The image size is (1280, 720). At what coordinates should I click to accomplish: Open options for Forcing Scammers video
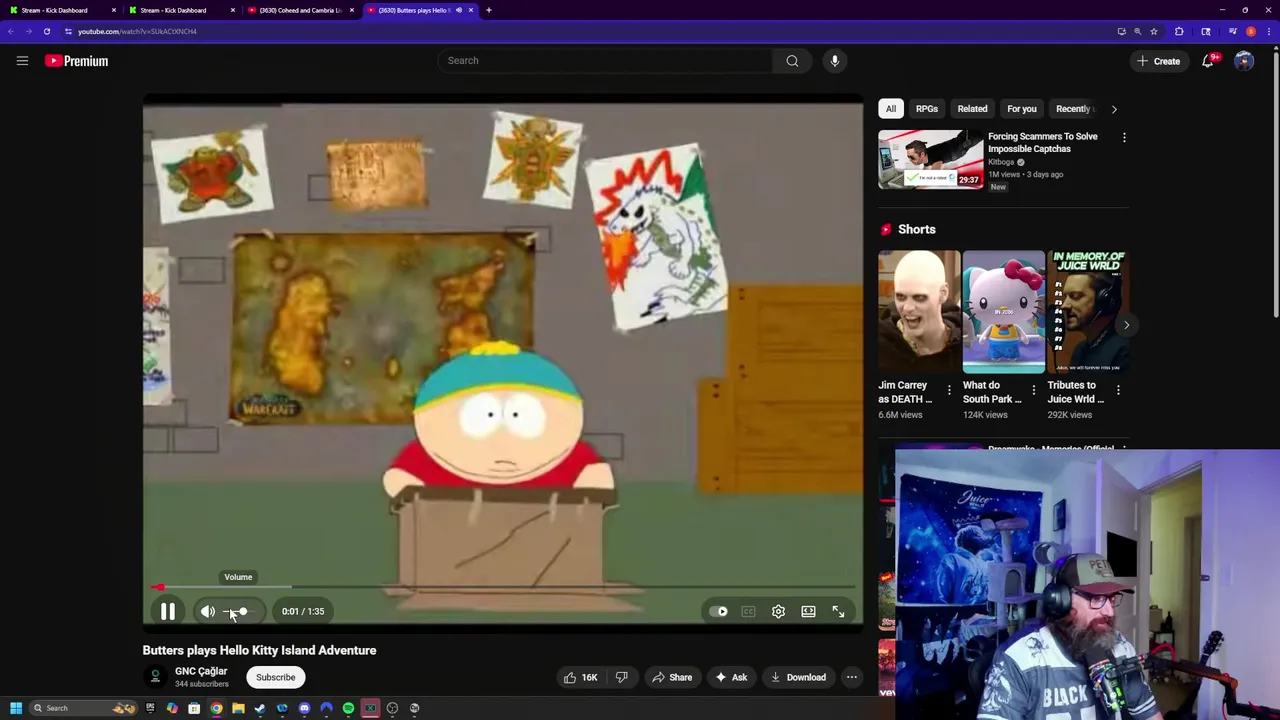tap(1124, 137)
